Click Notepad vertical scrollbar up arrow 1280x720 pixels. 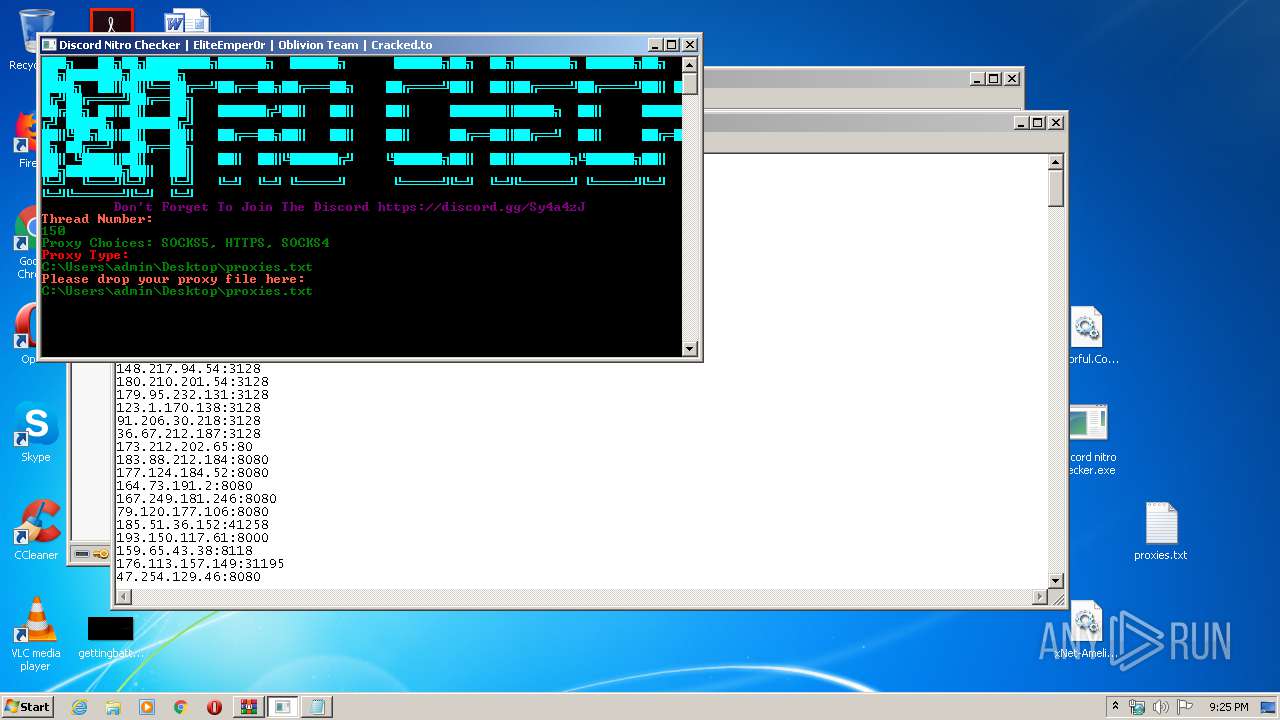[1055, 162]
